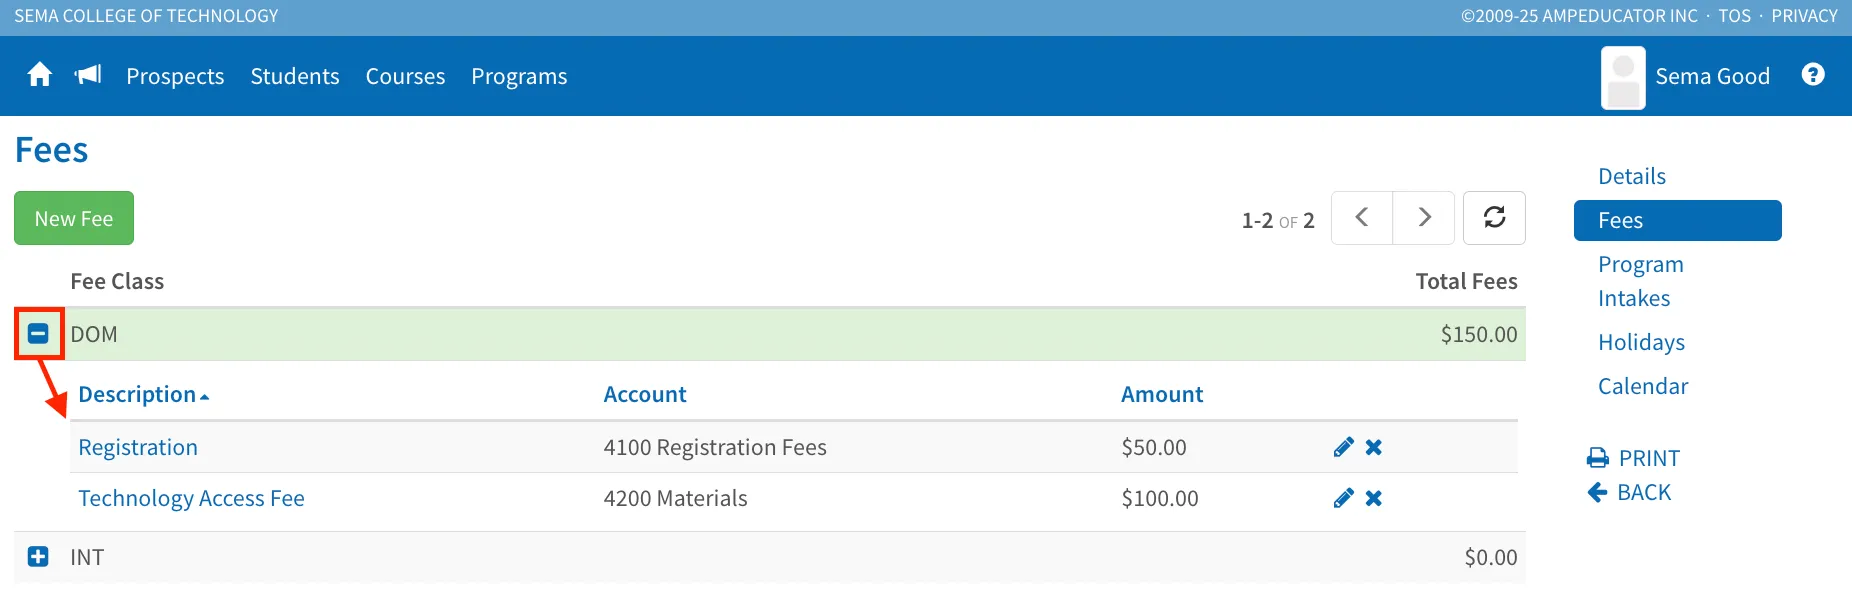Open the help question mark icon
The width and height of the screenshot is (1852, 596).
[1813, 75]
